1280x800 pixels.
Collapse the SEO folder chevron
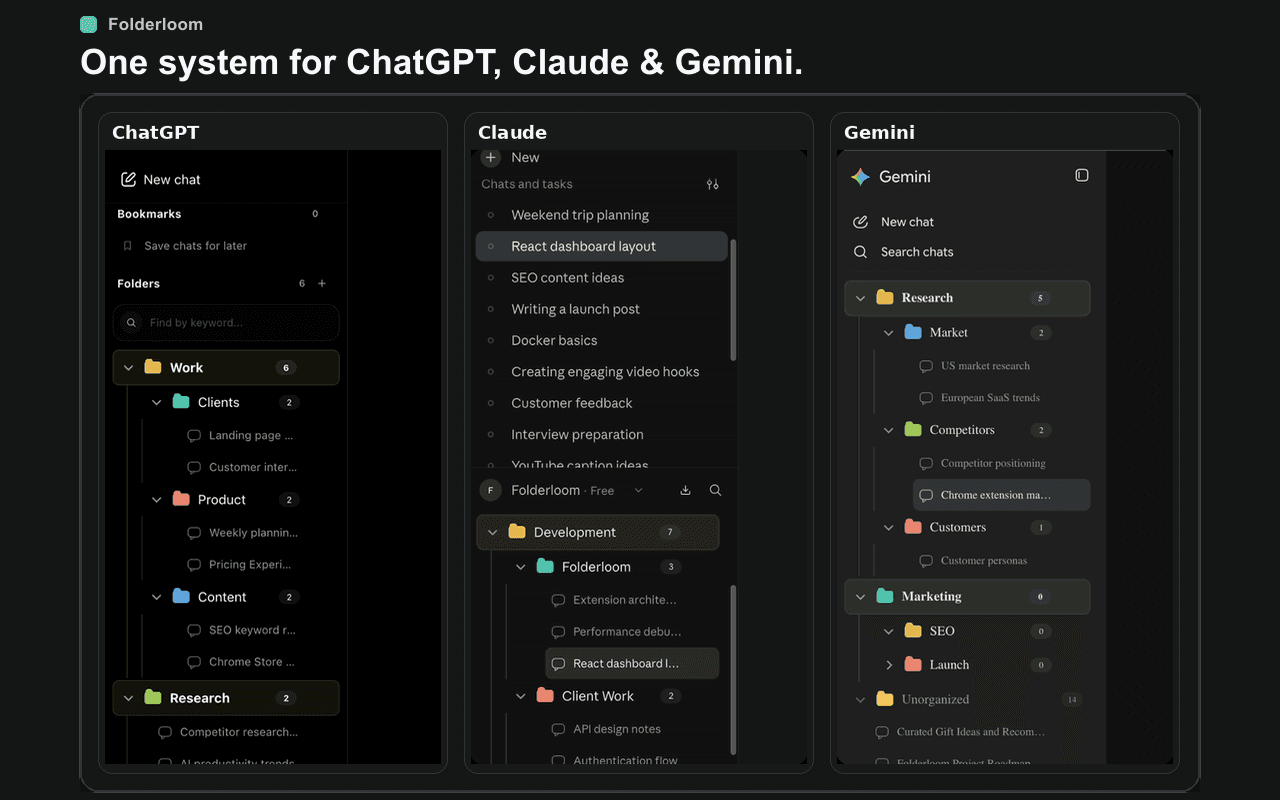point(888,631)
